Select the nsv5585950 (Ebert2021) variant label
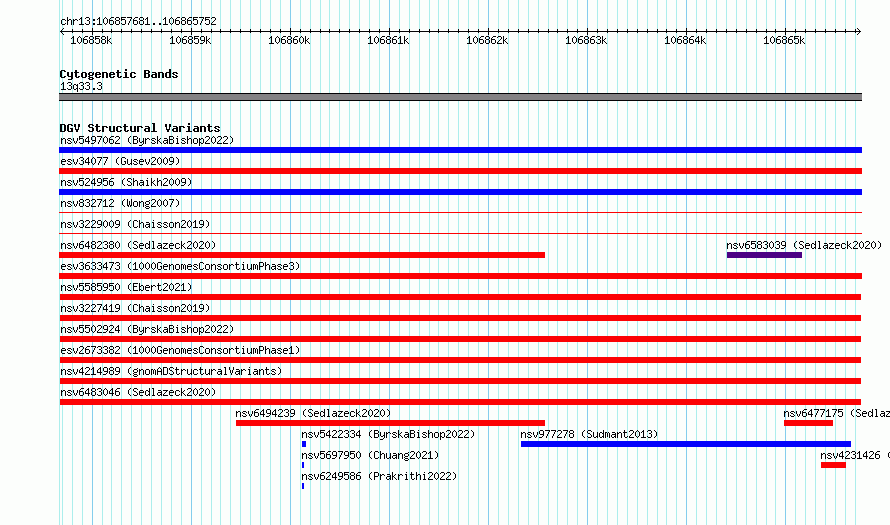Screen dimensions: 890x525 point(126,287)
